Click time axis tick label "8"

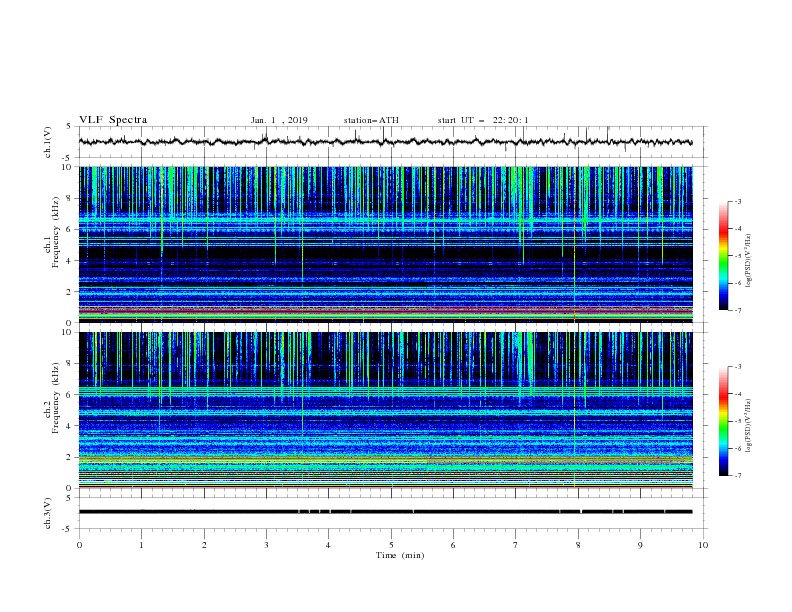tap(578, 545)
